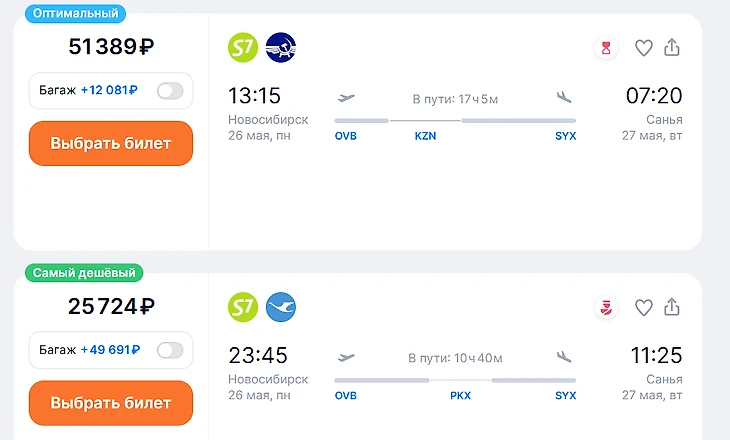Click S7 airline logo on 51389₽ ticket
Viewport: 730px width, 440px height.
243,47
